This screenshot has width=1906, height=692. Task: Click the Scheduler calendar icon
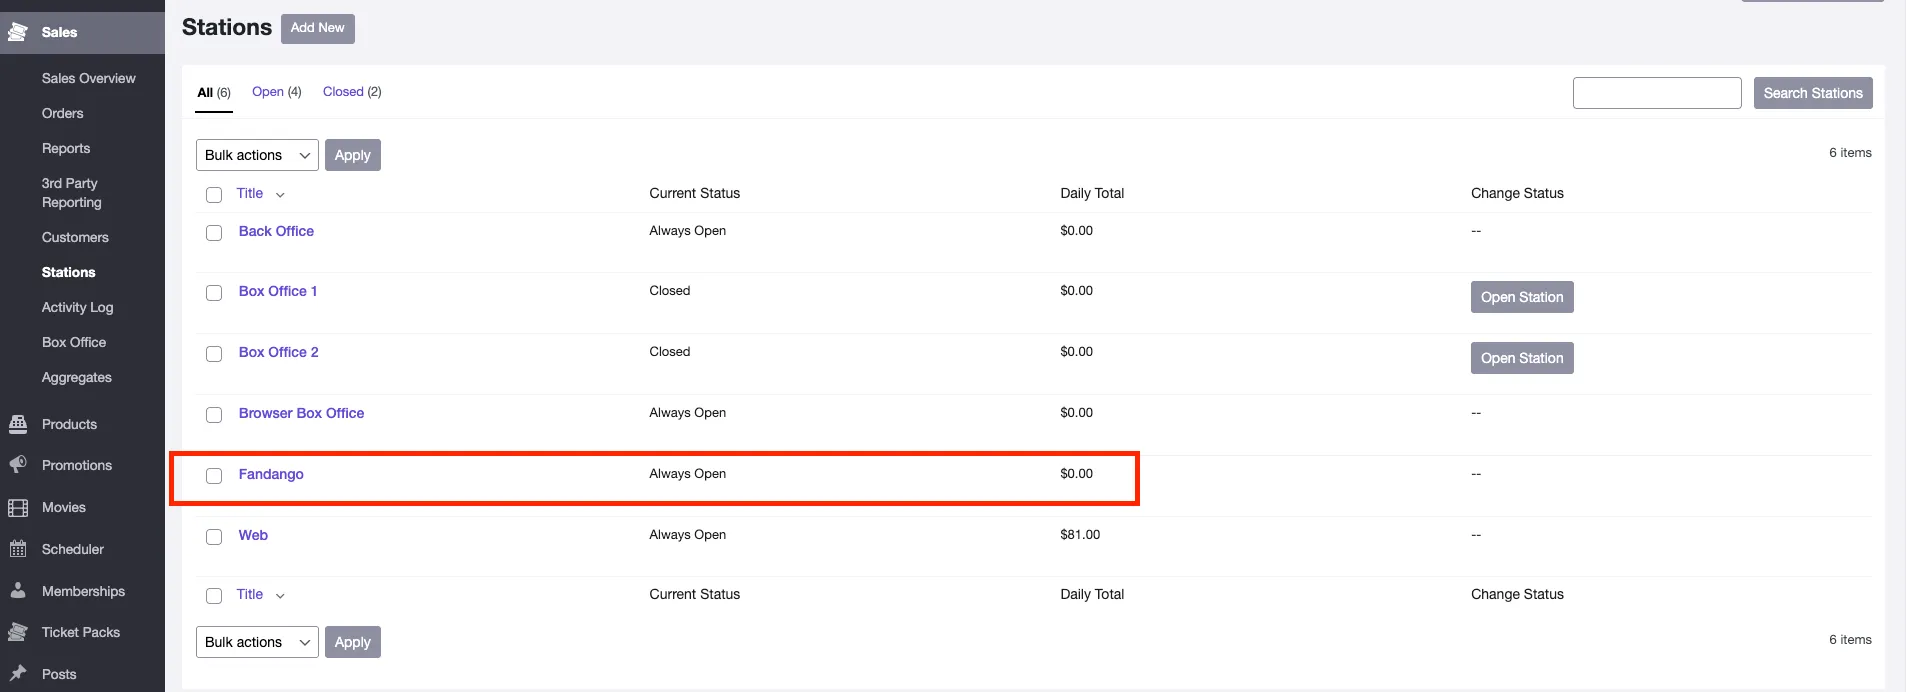coord(18,549)
